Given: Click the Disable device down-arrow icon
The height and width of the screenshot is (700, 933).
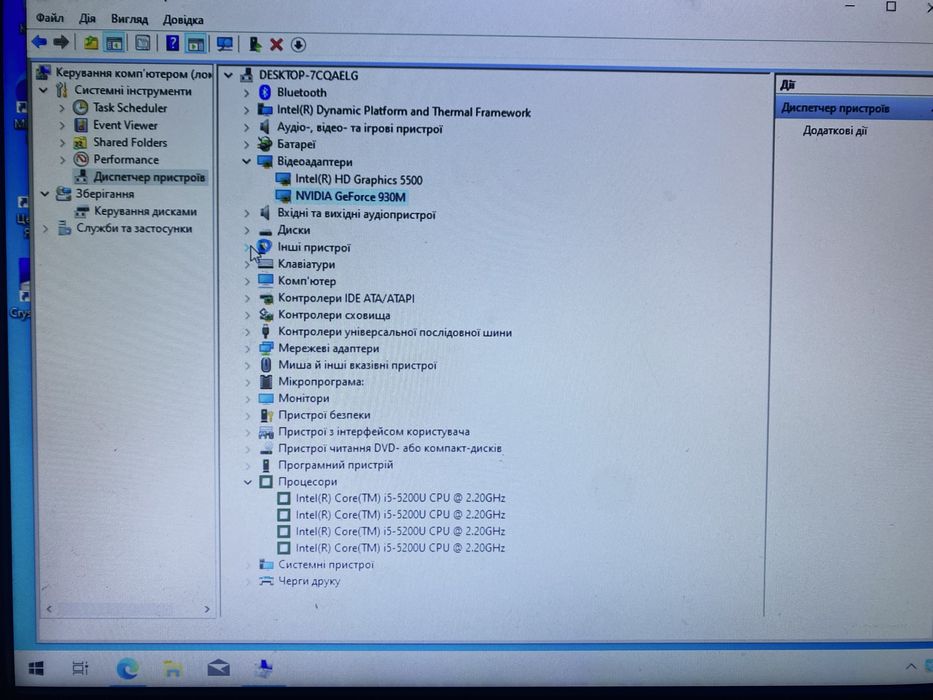Looking at the screenshot, I should pyautogui.click(x=298, y=45).
